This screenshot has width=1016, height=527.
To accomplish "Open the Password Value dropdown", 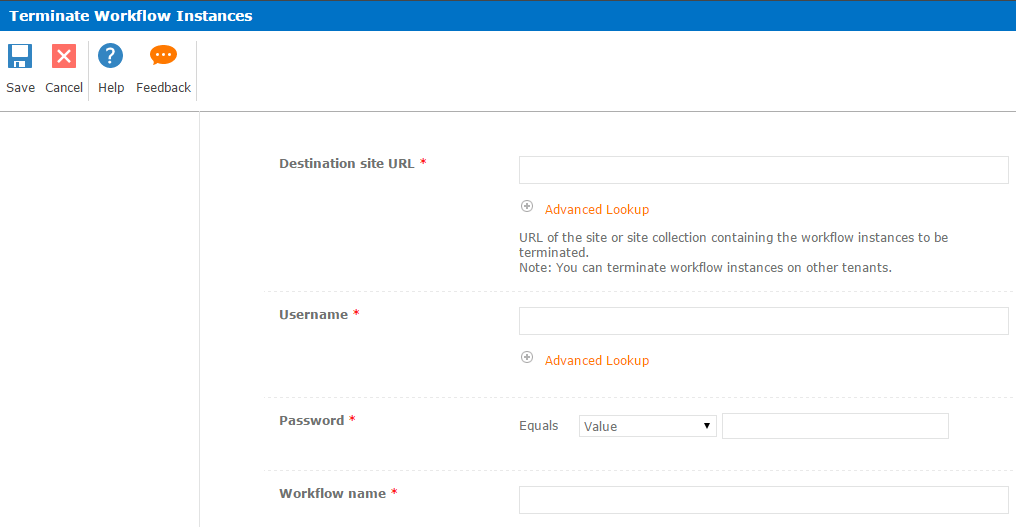I will [647, 426].
